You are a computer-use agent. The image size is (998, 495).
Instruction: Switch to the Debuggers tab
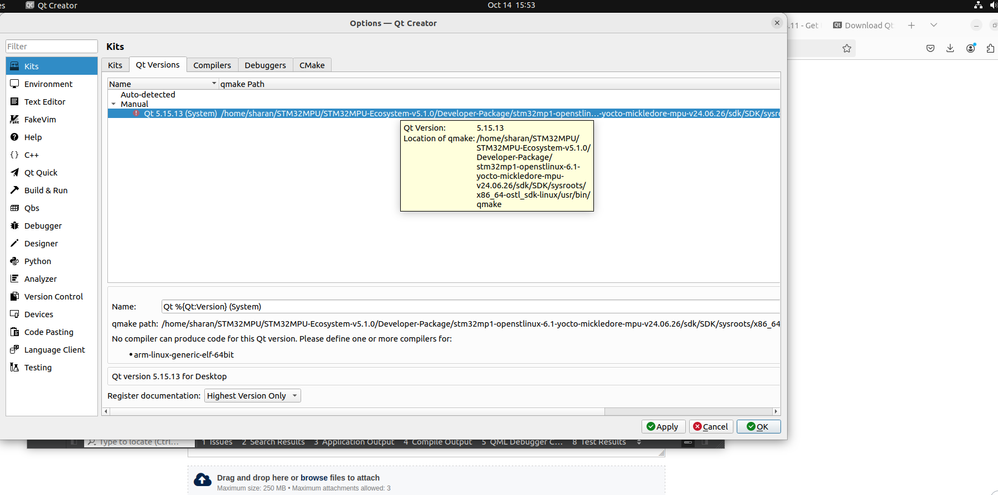click(x=265, y=65)
